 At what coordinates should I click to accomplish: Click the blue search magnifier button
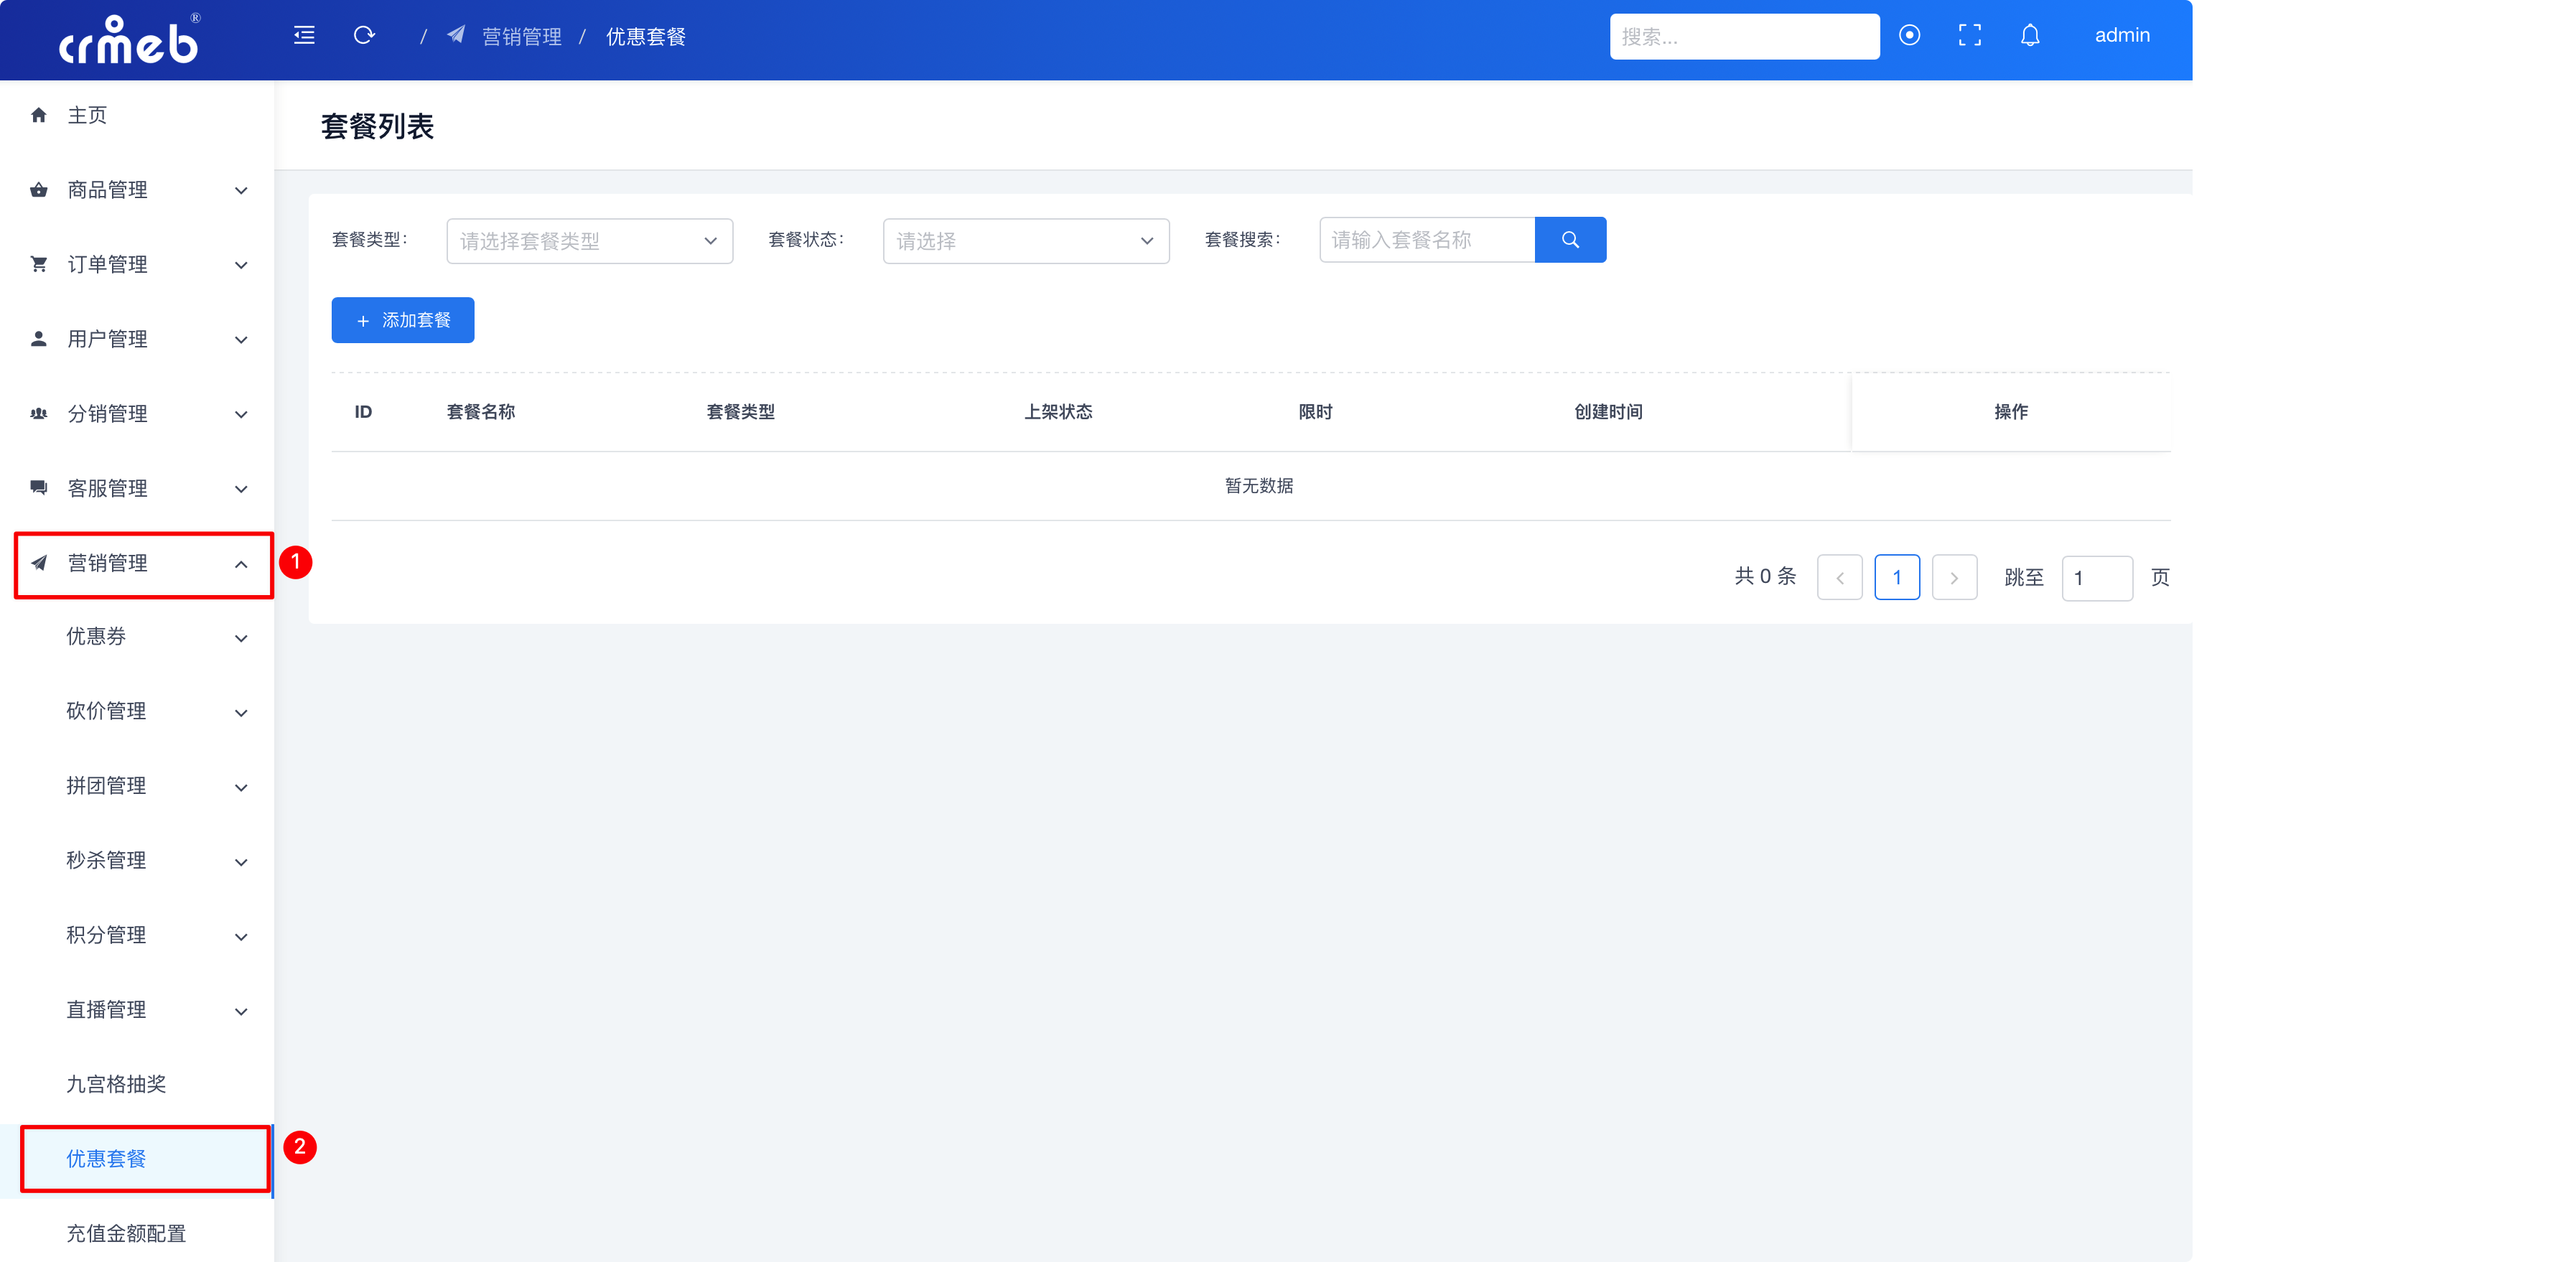pos(1570,240)
